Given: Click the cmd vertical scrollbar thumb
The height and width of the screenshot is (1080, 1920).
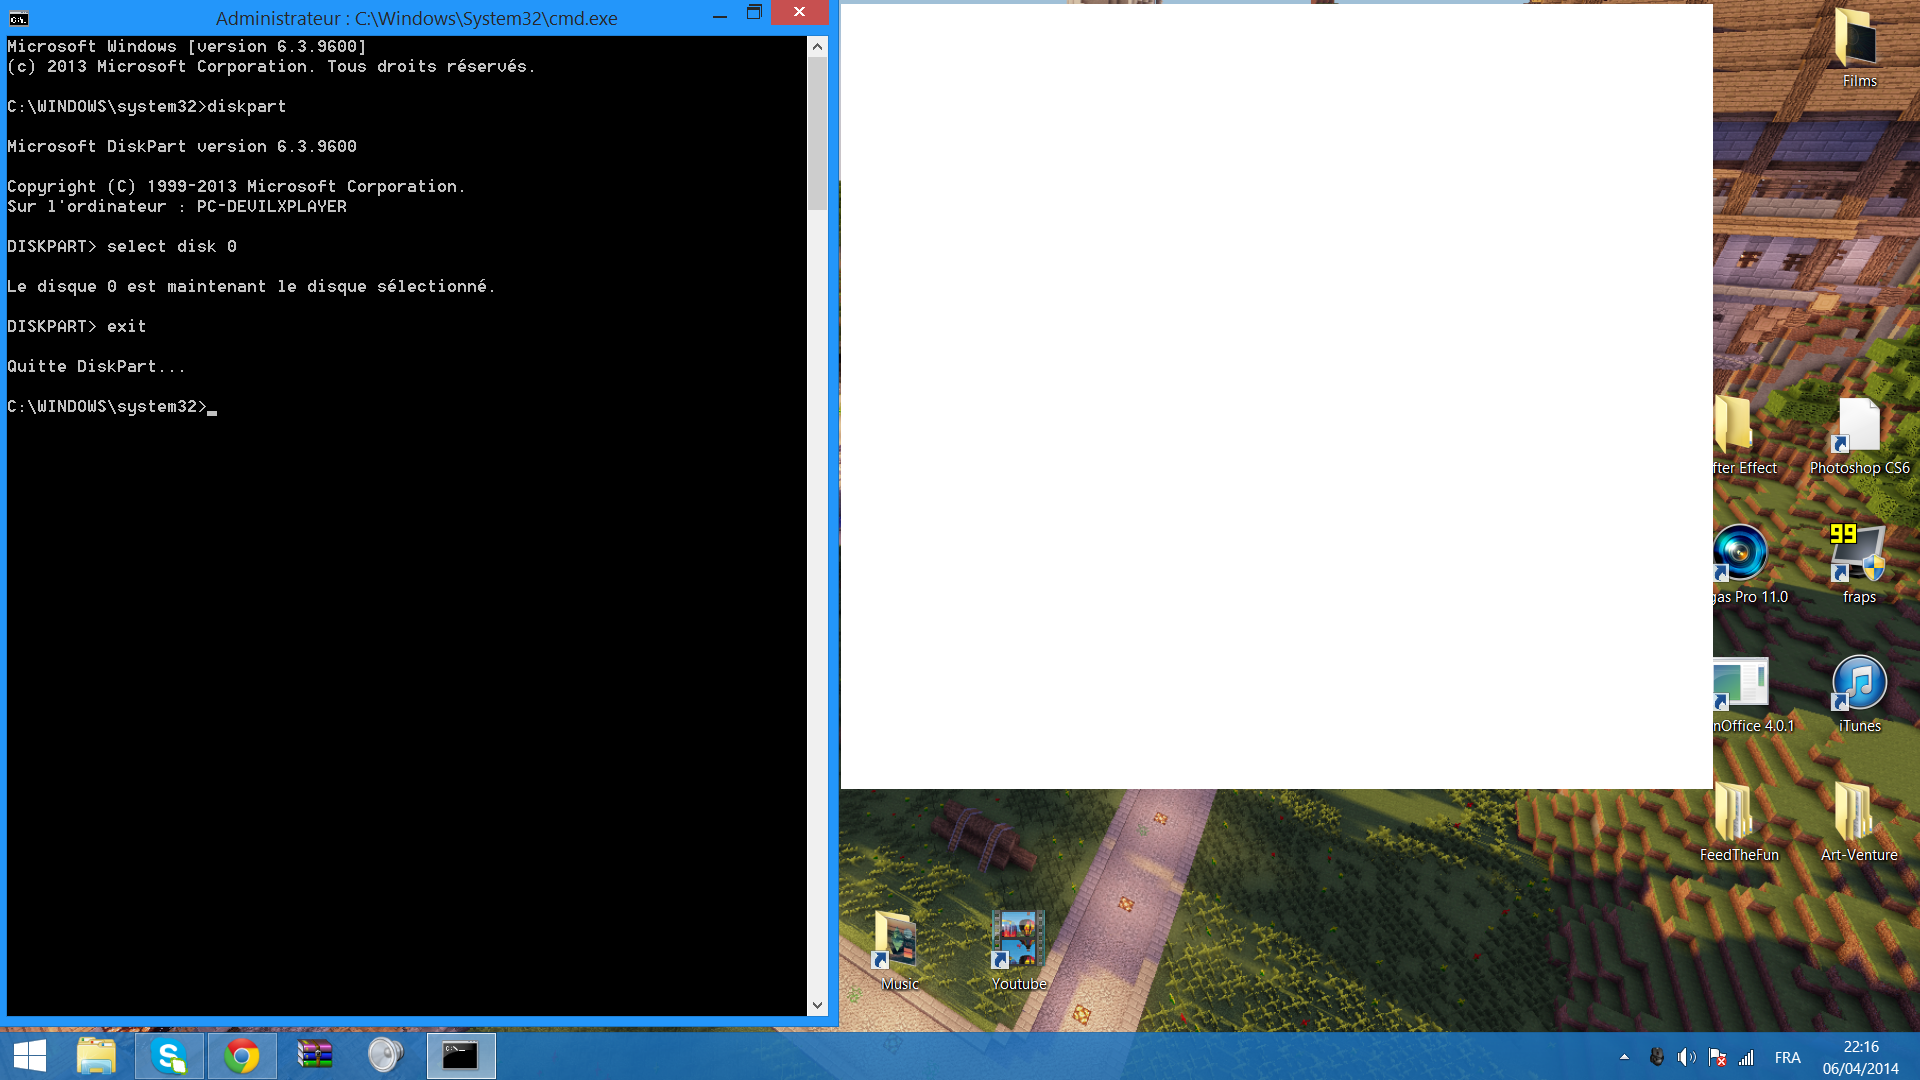Looking at the screenshot, I should click(x=817, y=133).
